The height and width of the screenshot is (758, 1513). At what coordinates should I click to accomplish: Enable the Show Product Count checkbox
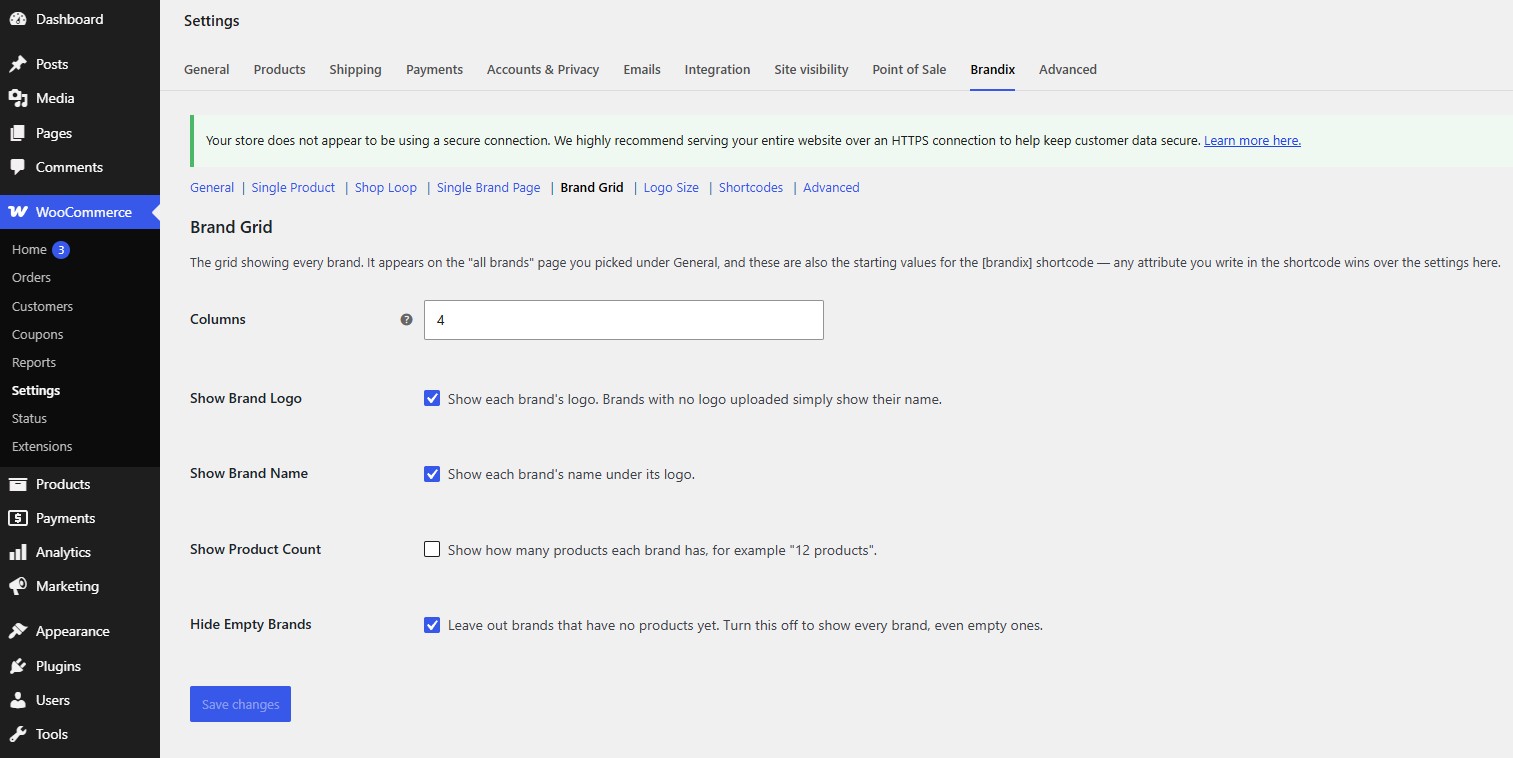click(432, 549)
